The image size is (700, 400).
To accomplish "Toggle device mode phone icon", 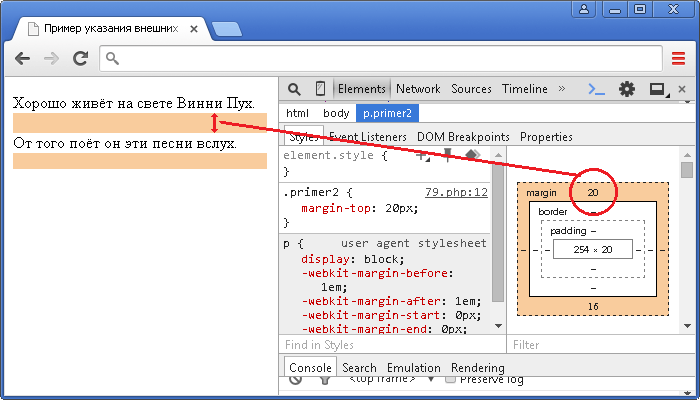I will tap(320, 89).
